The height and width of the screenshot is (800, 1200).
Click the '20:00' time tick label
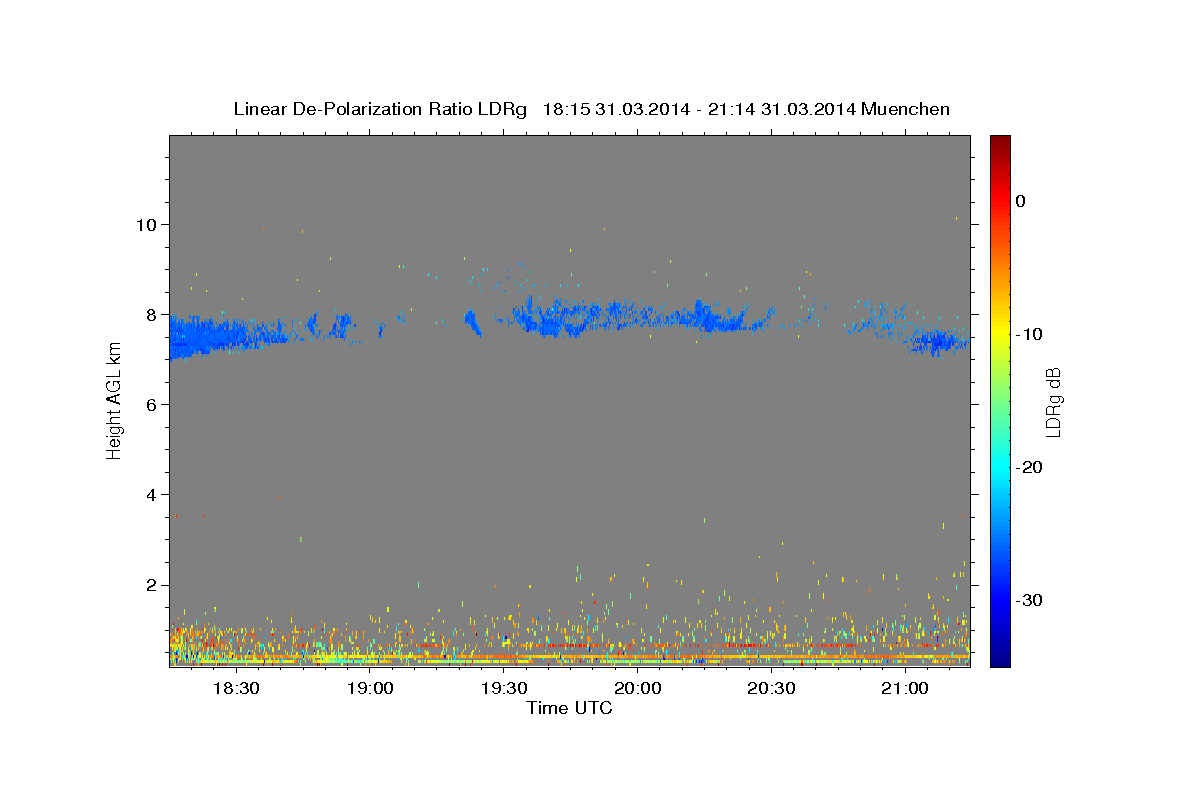click(637, 689)
